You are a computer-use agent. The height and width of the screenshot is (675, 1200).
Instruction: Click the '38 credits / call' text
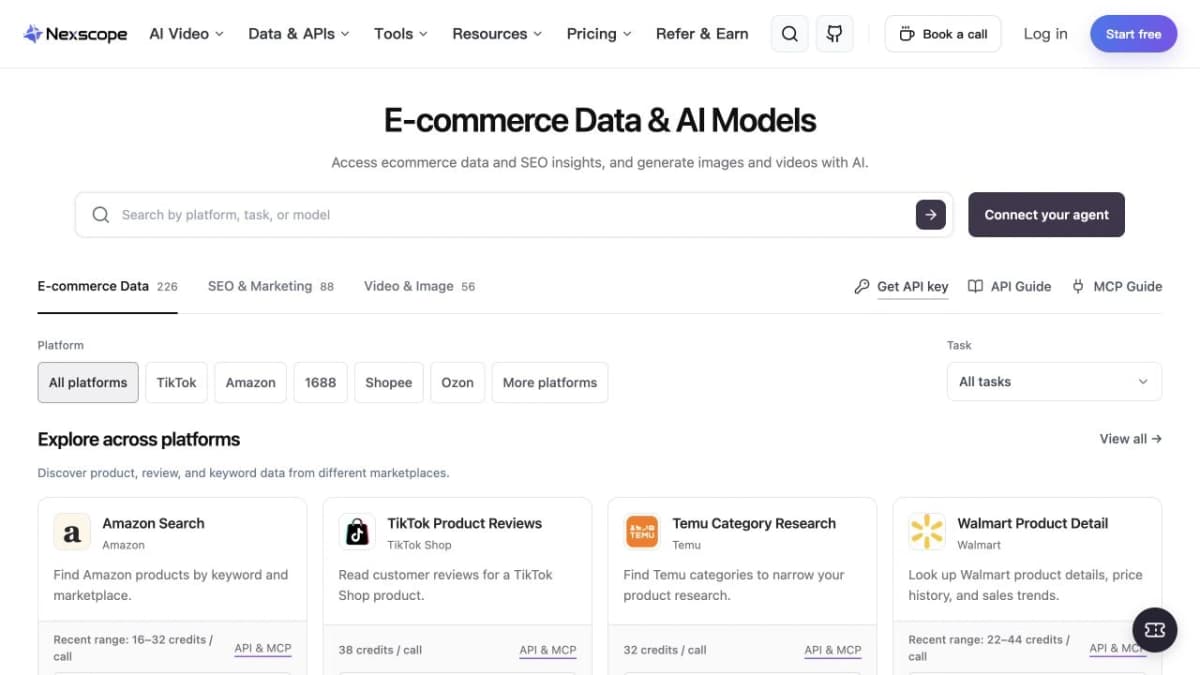coord(380,650)
